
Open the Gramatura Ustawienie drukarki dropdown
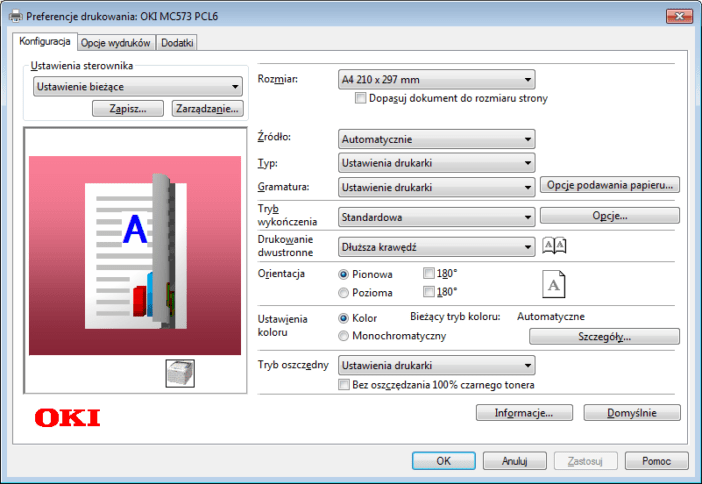point(437,187)
